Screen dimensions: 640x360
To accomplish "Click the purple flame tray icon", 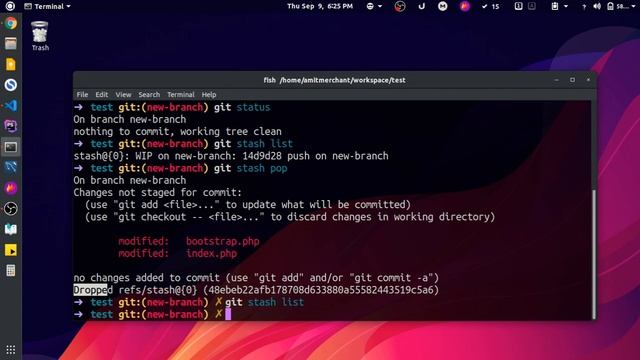I will tap(464, 6).
